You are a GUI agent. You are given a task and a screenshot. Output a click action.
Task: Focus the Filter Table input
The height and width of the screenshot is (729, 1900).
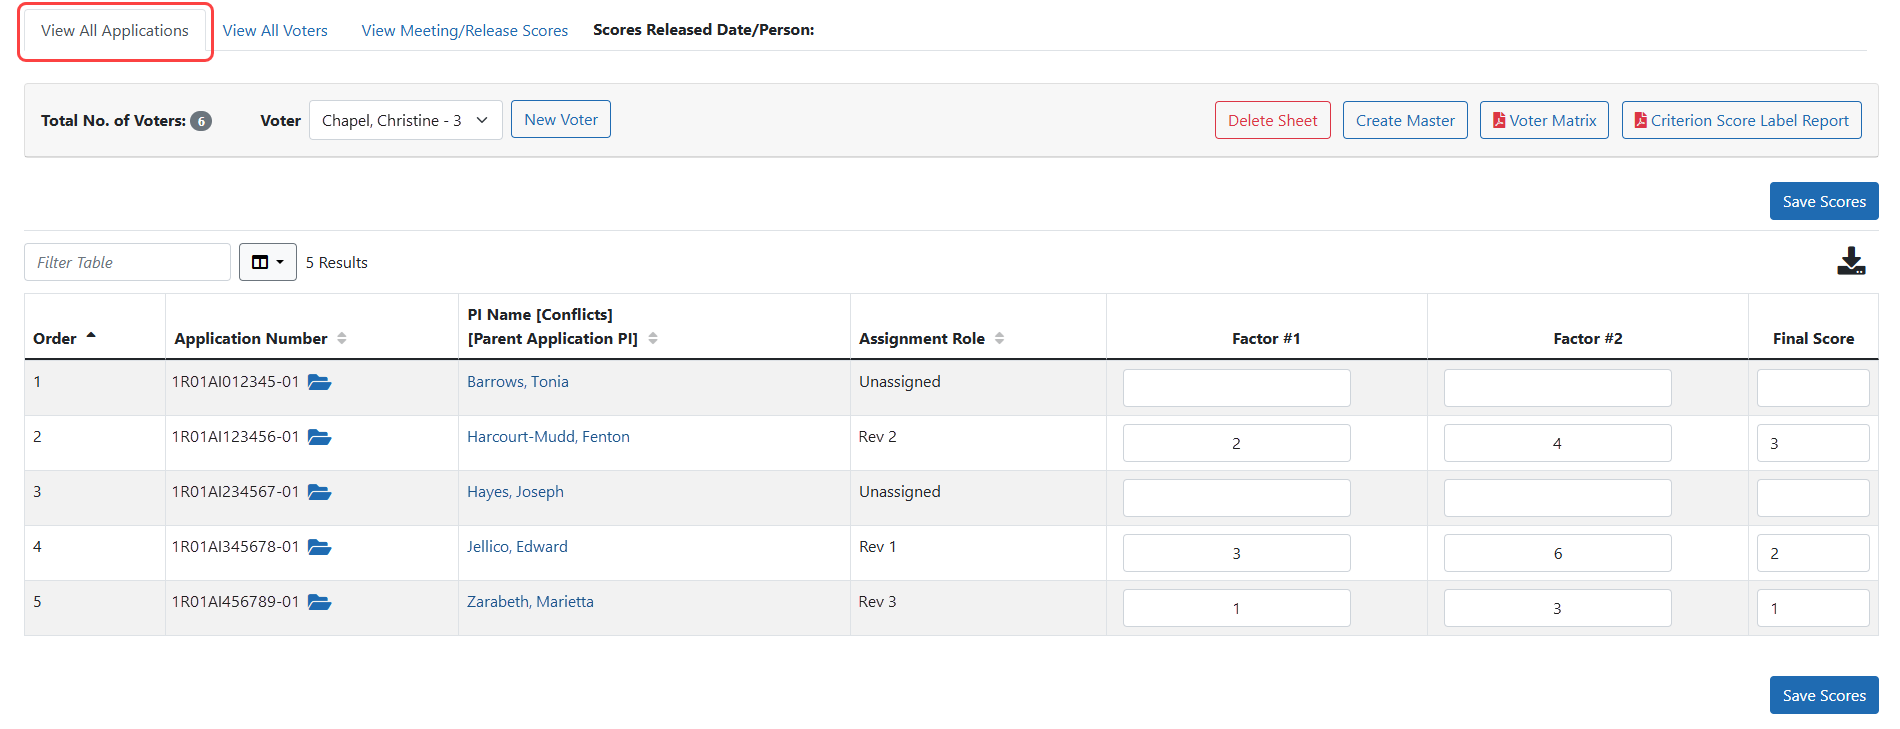(127, 262)
